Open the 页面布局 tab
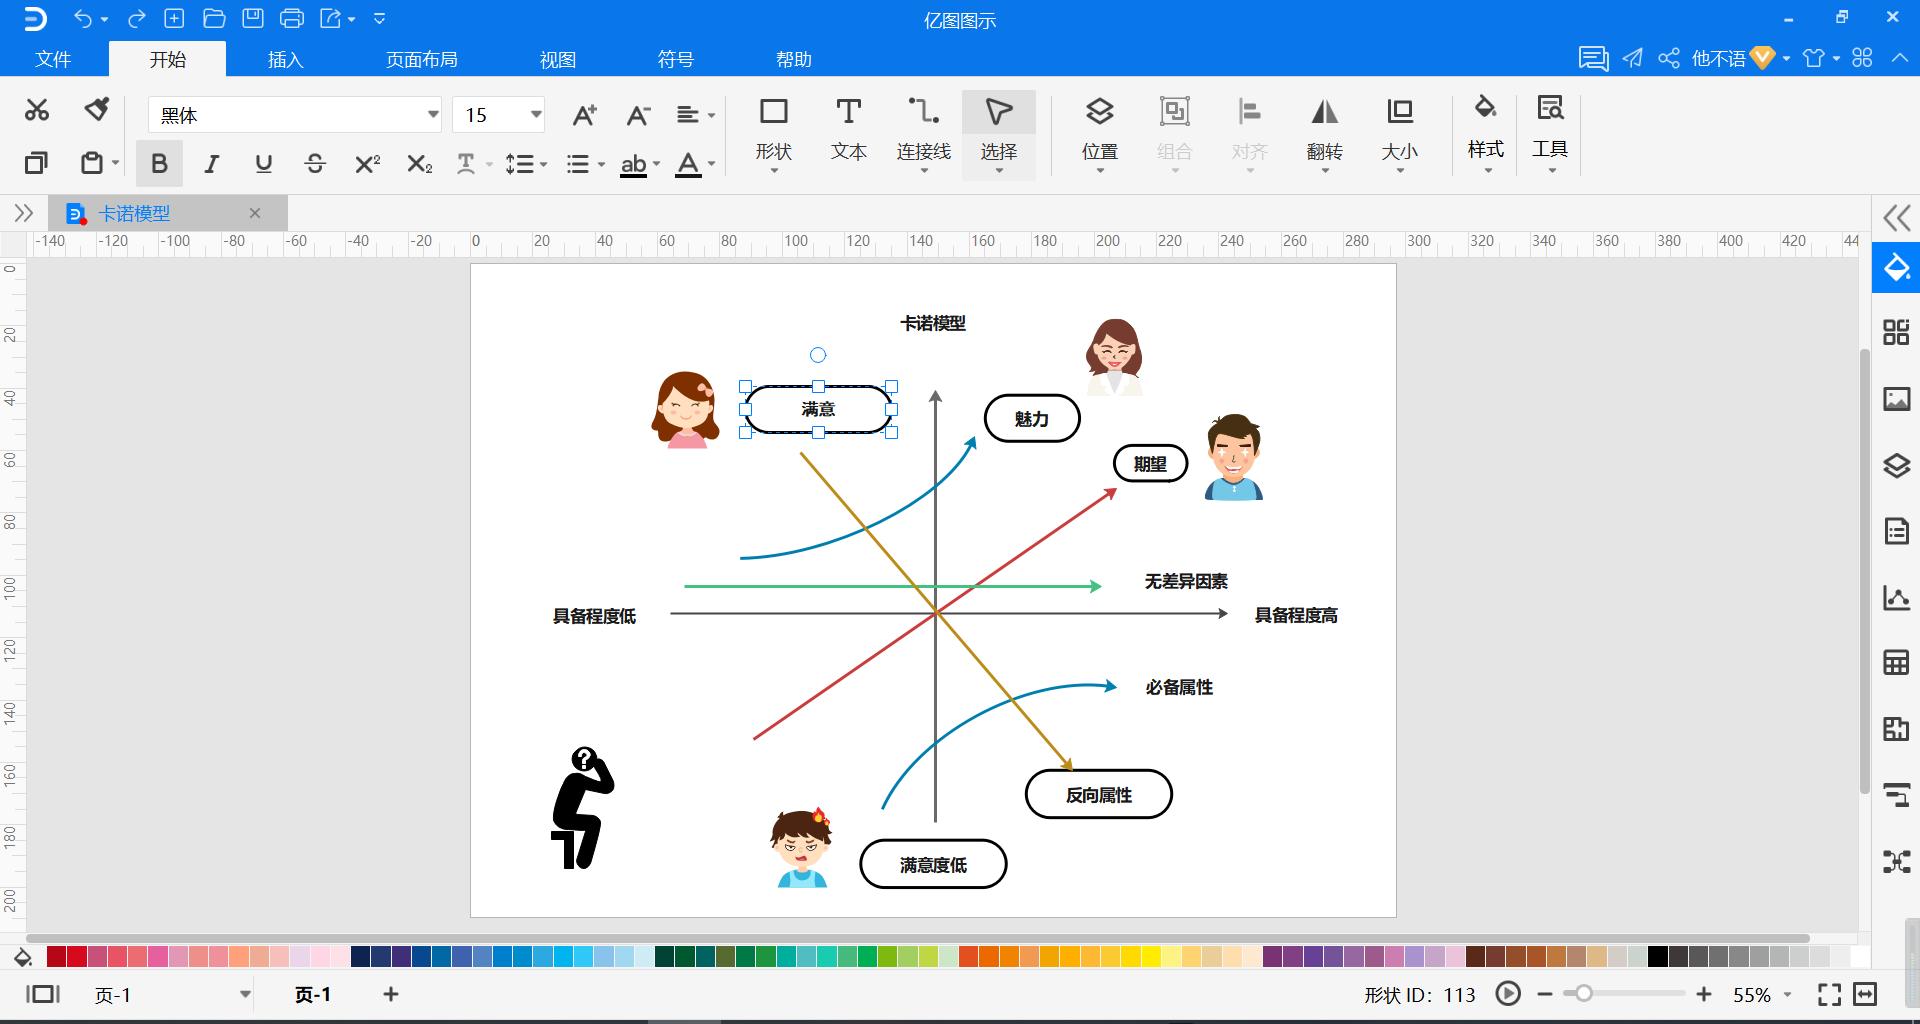The image size is (1920, 1024). [421, 60]
